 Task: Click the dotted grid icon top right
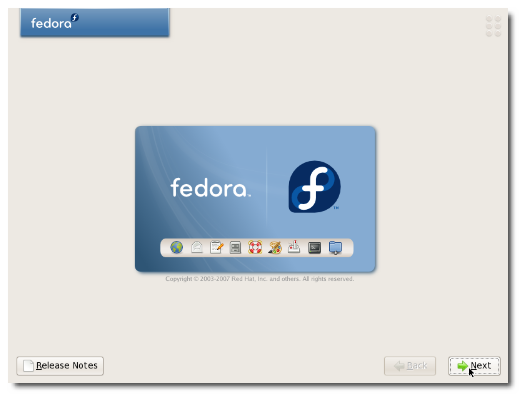[493, 26]
